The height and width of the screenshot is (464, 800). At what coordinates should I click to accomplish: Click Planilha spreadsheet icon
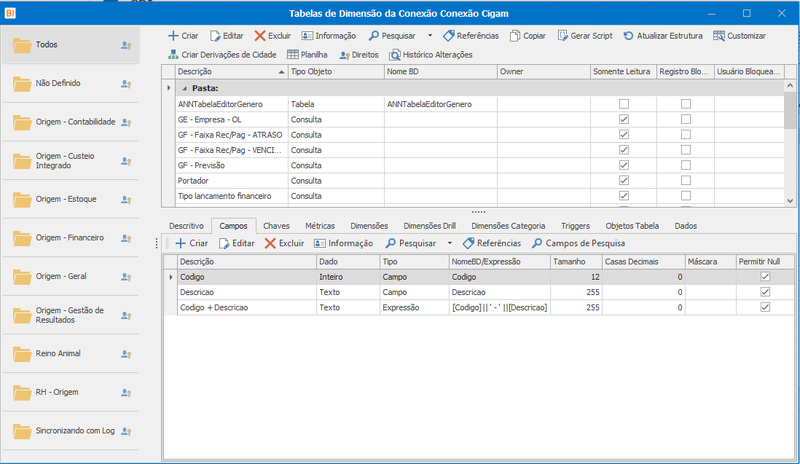point(292,55)
